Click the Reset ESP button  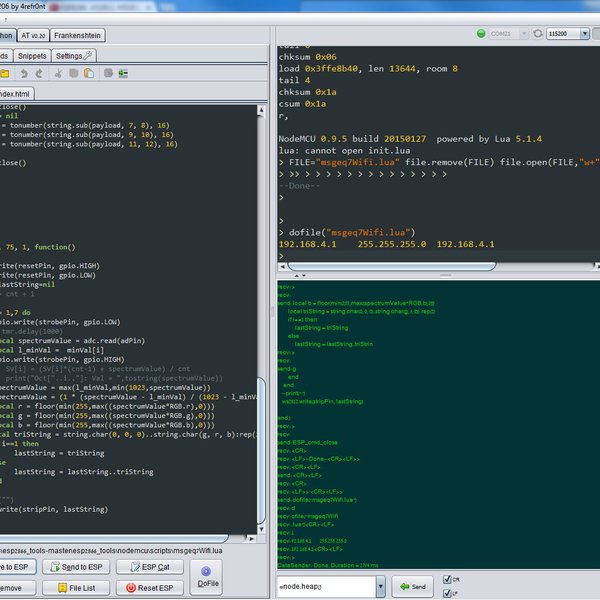tap(150, 588)
